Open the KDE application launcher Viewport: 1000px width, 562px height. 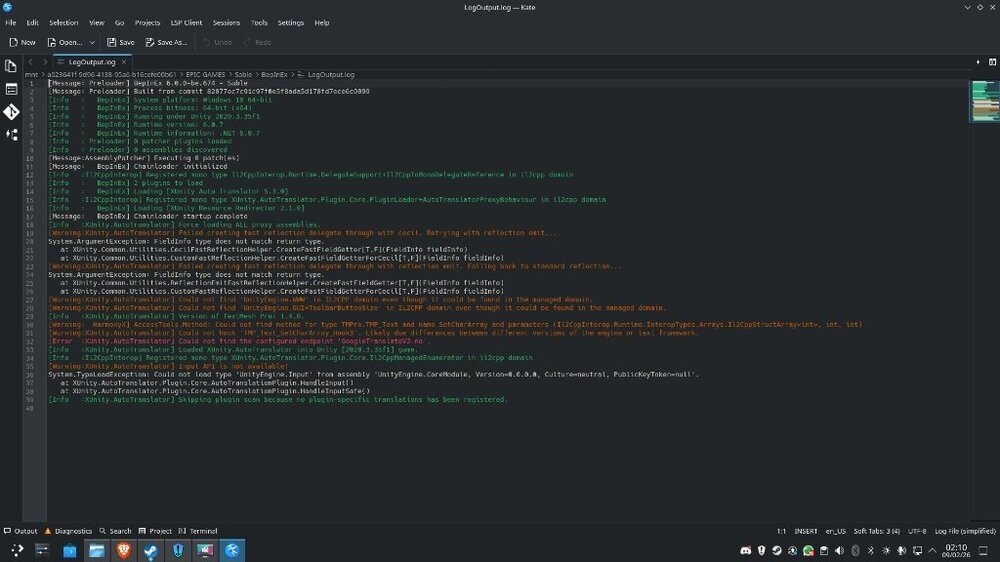pyautogui.click(x=17, y=550)
